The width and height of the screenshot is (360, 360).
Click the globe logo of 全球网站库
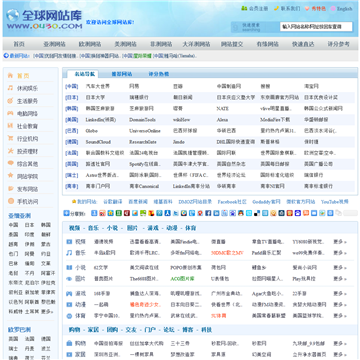pyautogui.click(x=13, y=16)
